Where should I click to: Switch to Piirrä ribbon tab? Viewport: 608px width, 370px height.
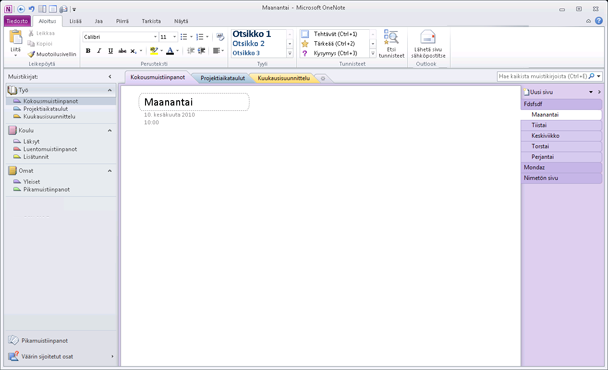tap(122, 21)
